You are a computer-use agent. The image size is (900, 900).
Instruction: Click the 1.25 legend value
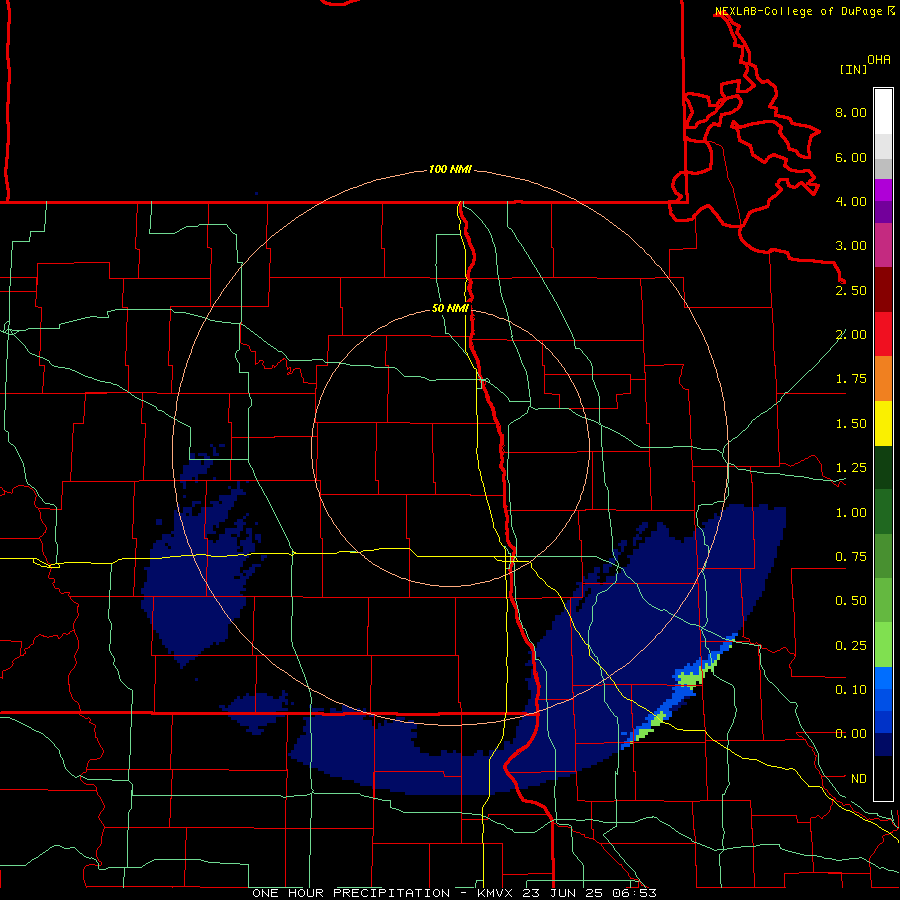pos(851,468)
